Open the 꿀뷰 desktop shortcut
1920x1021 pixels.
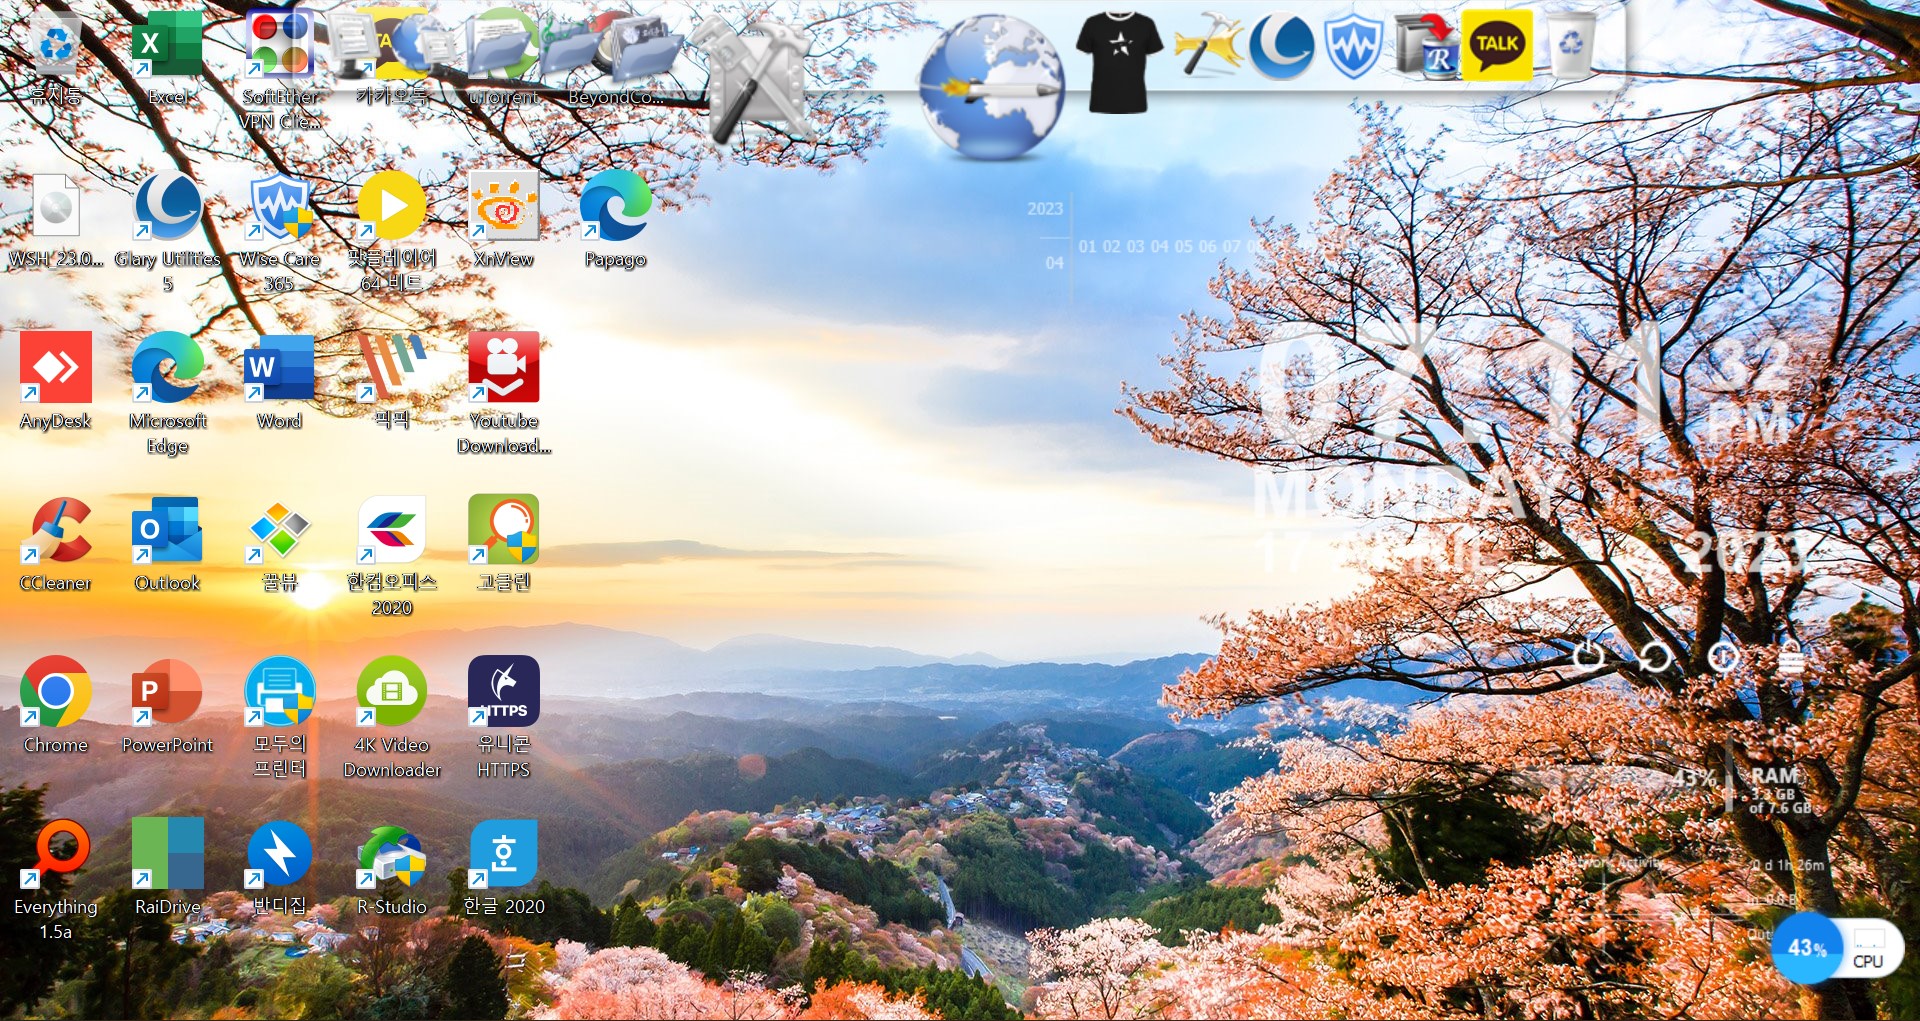[x=280, y=544]
